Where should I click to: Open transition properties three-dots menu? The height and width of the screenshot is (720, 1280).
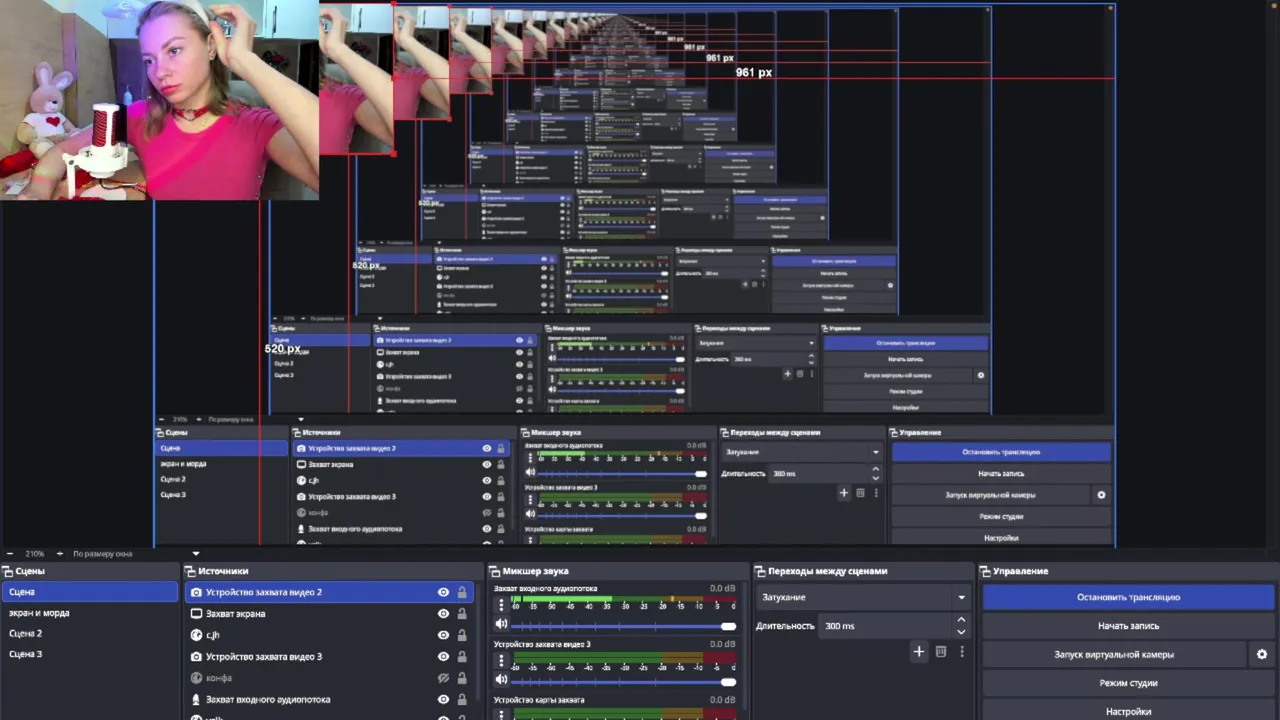pos(962,652)
